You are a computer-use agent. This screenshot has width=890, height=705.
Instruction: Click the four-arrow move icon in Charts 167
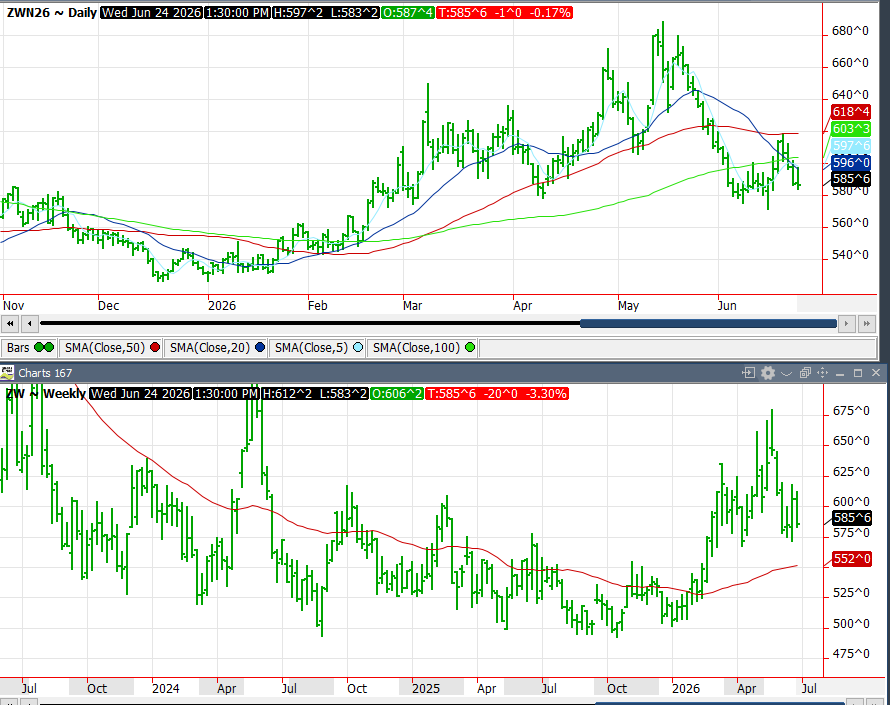click(x=822, y=373)
